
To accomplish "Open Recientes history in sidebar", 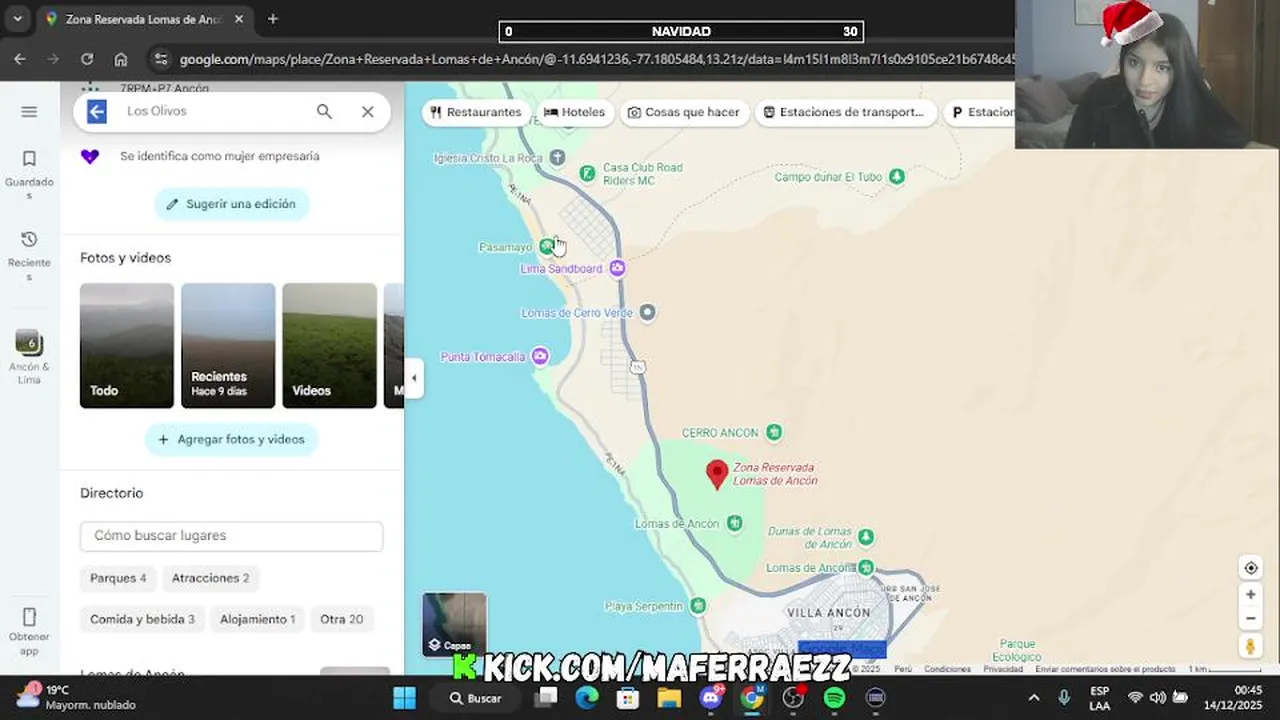I will click(29, 256).
